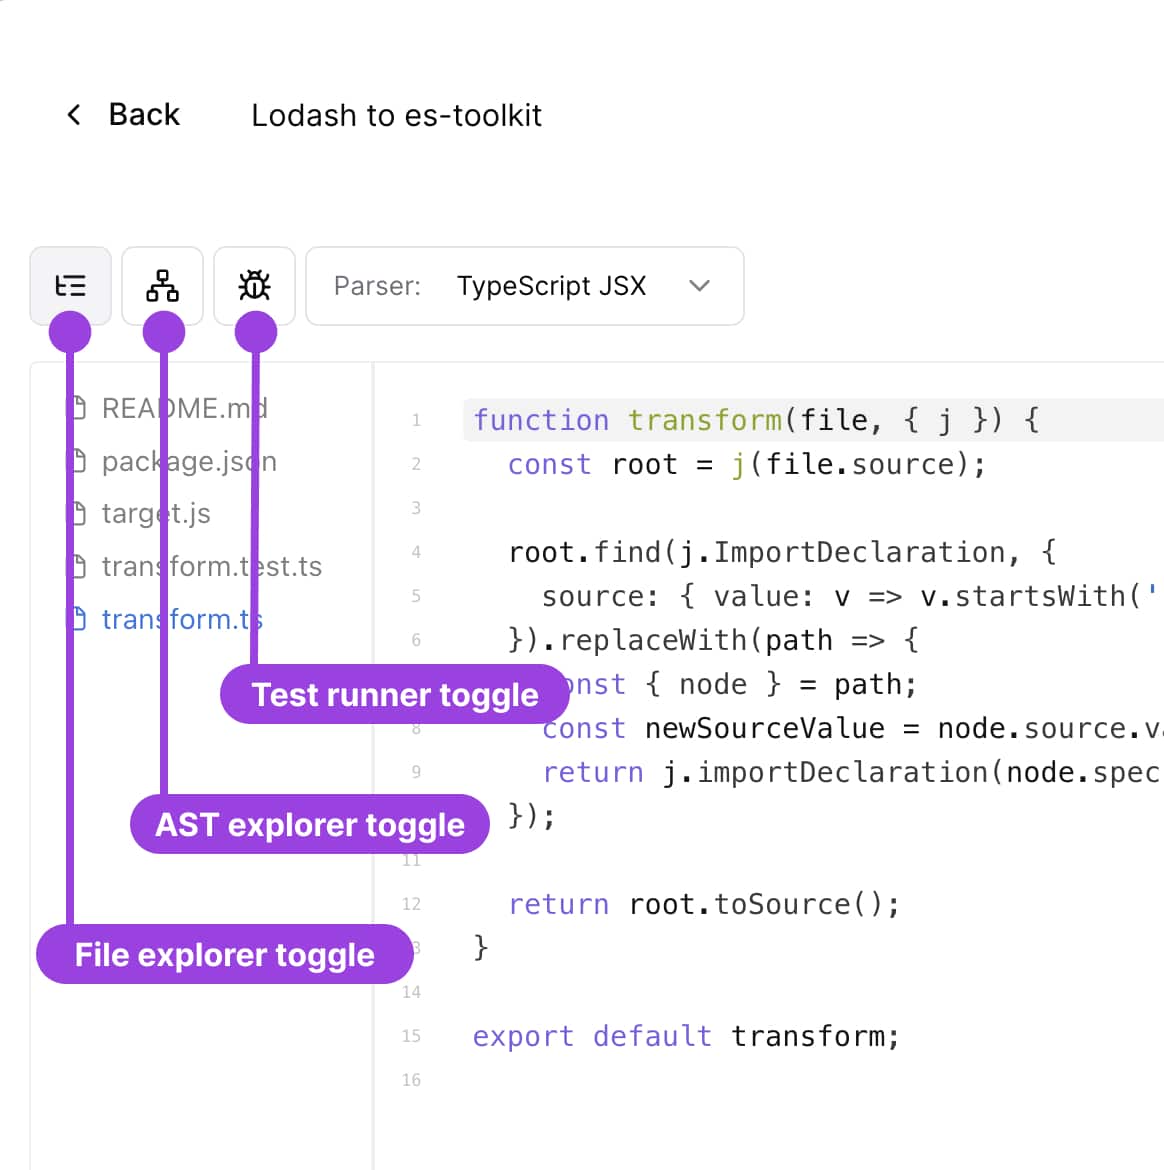
Task: Go back using the Back link
Action: pos(143,115)
